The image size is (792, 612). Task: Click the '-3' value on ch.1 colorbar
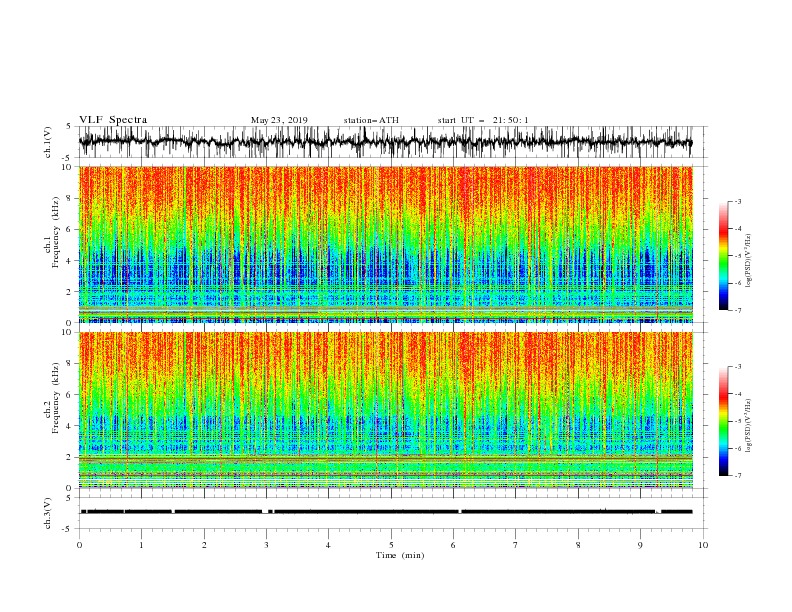(738, 201)
